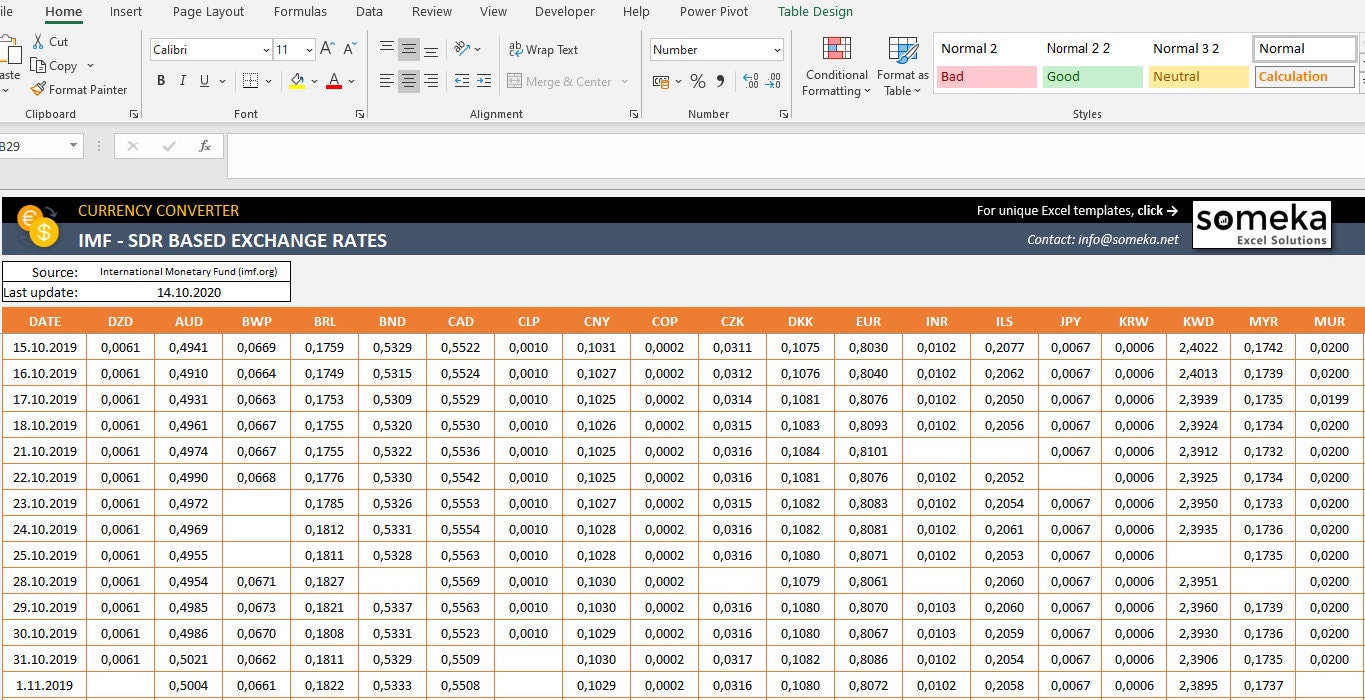Apply Comma Style formatting
Image resolution: width=1365 pixels, height=700 pixels.
click(x=721, y=81)
